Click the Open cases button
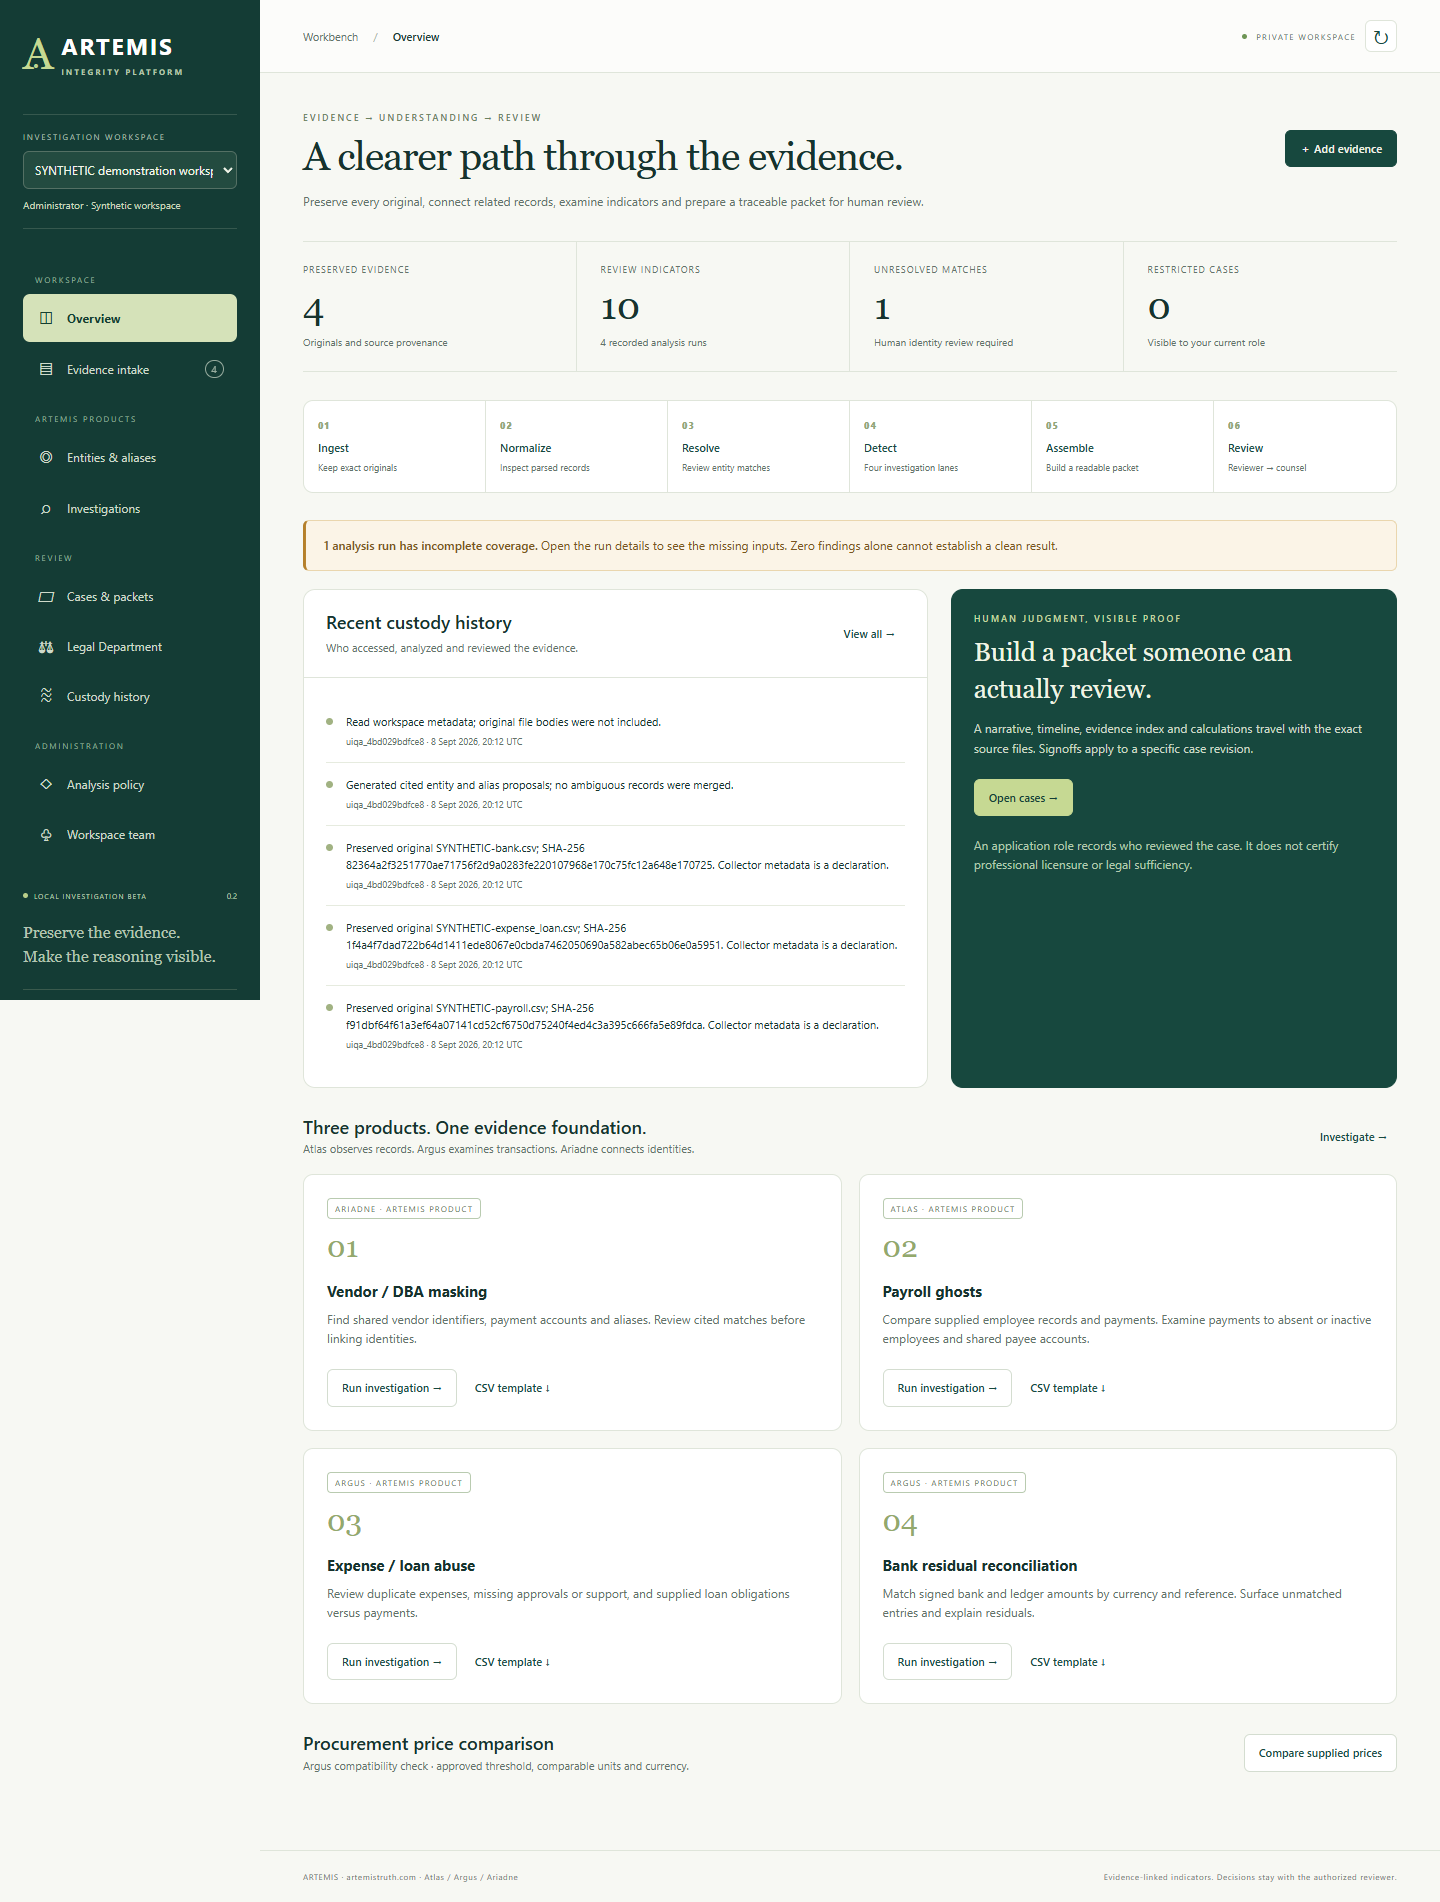1440x1902 pixels. pyautogui.click(x=1023, y=798)
